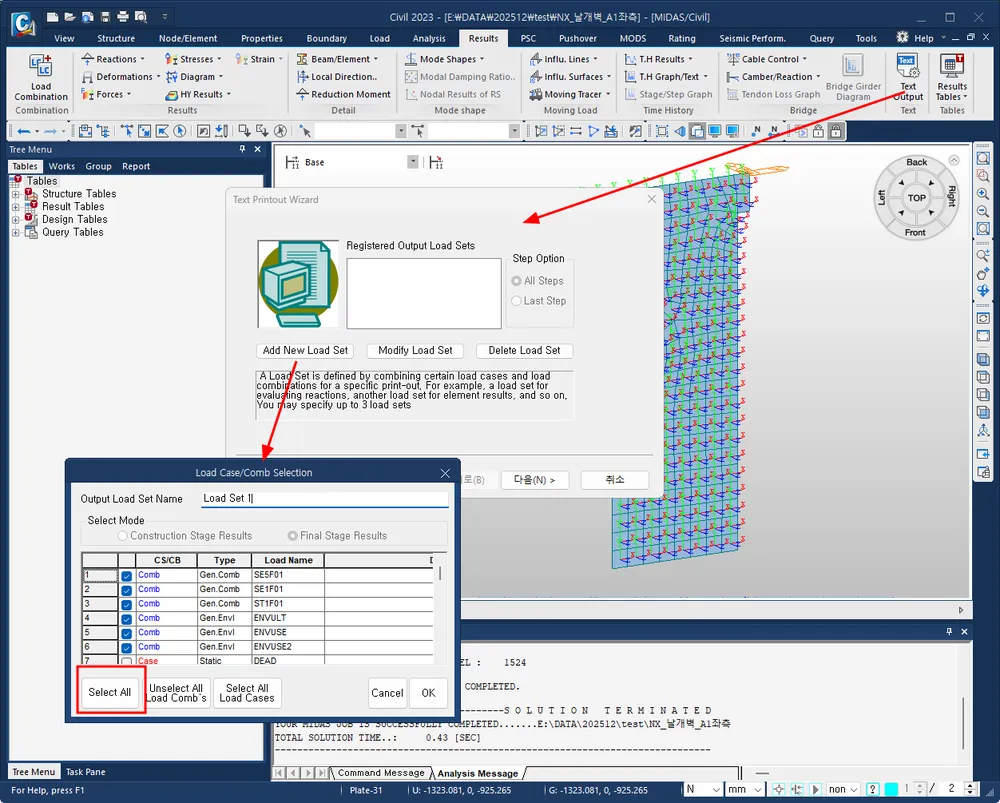Expand Design Tables tree node
Viewport: 1000px width, 803px height.
[15, 219]
